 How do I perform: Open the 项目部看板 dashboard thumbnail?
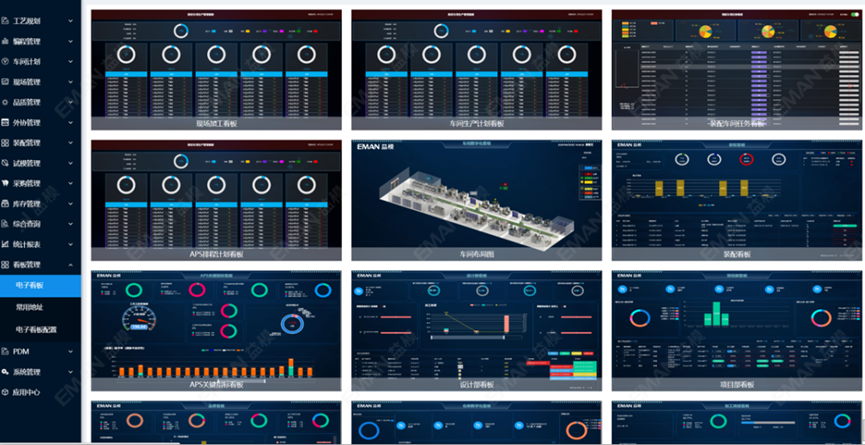[x=737, y=325]
